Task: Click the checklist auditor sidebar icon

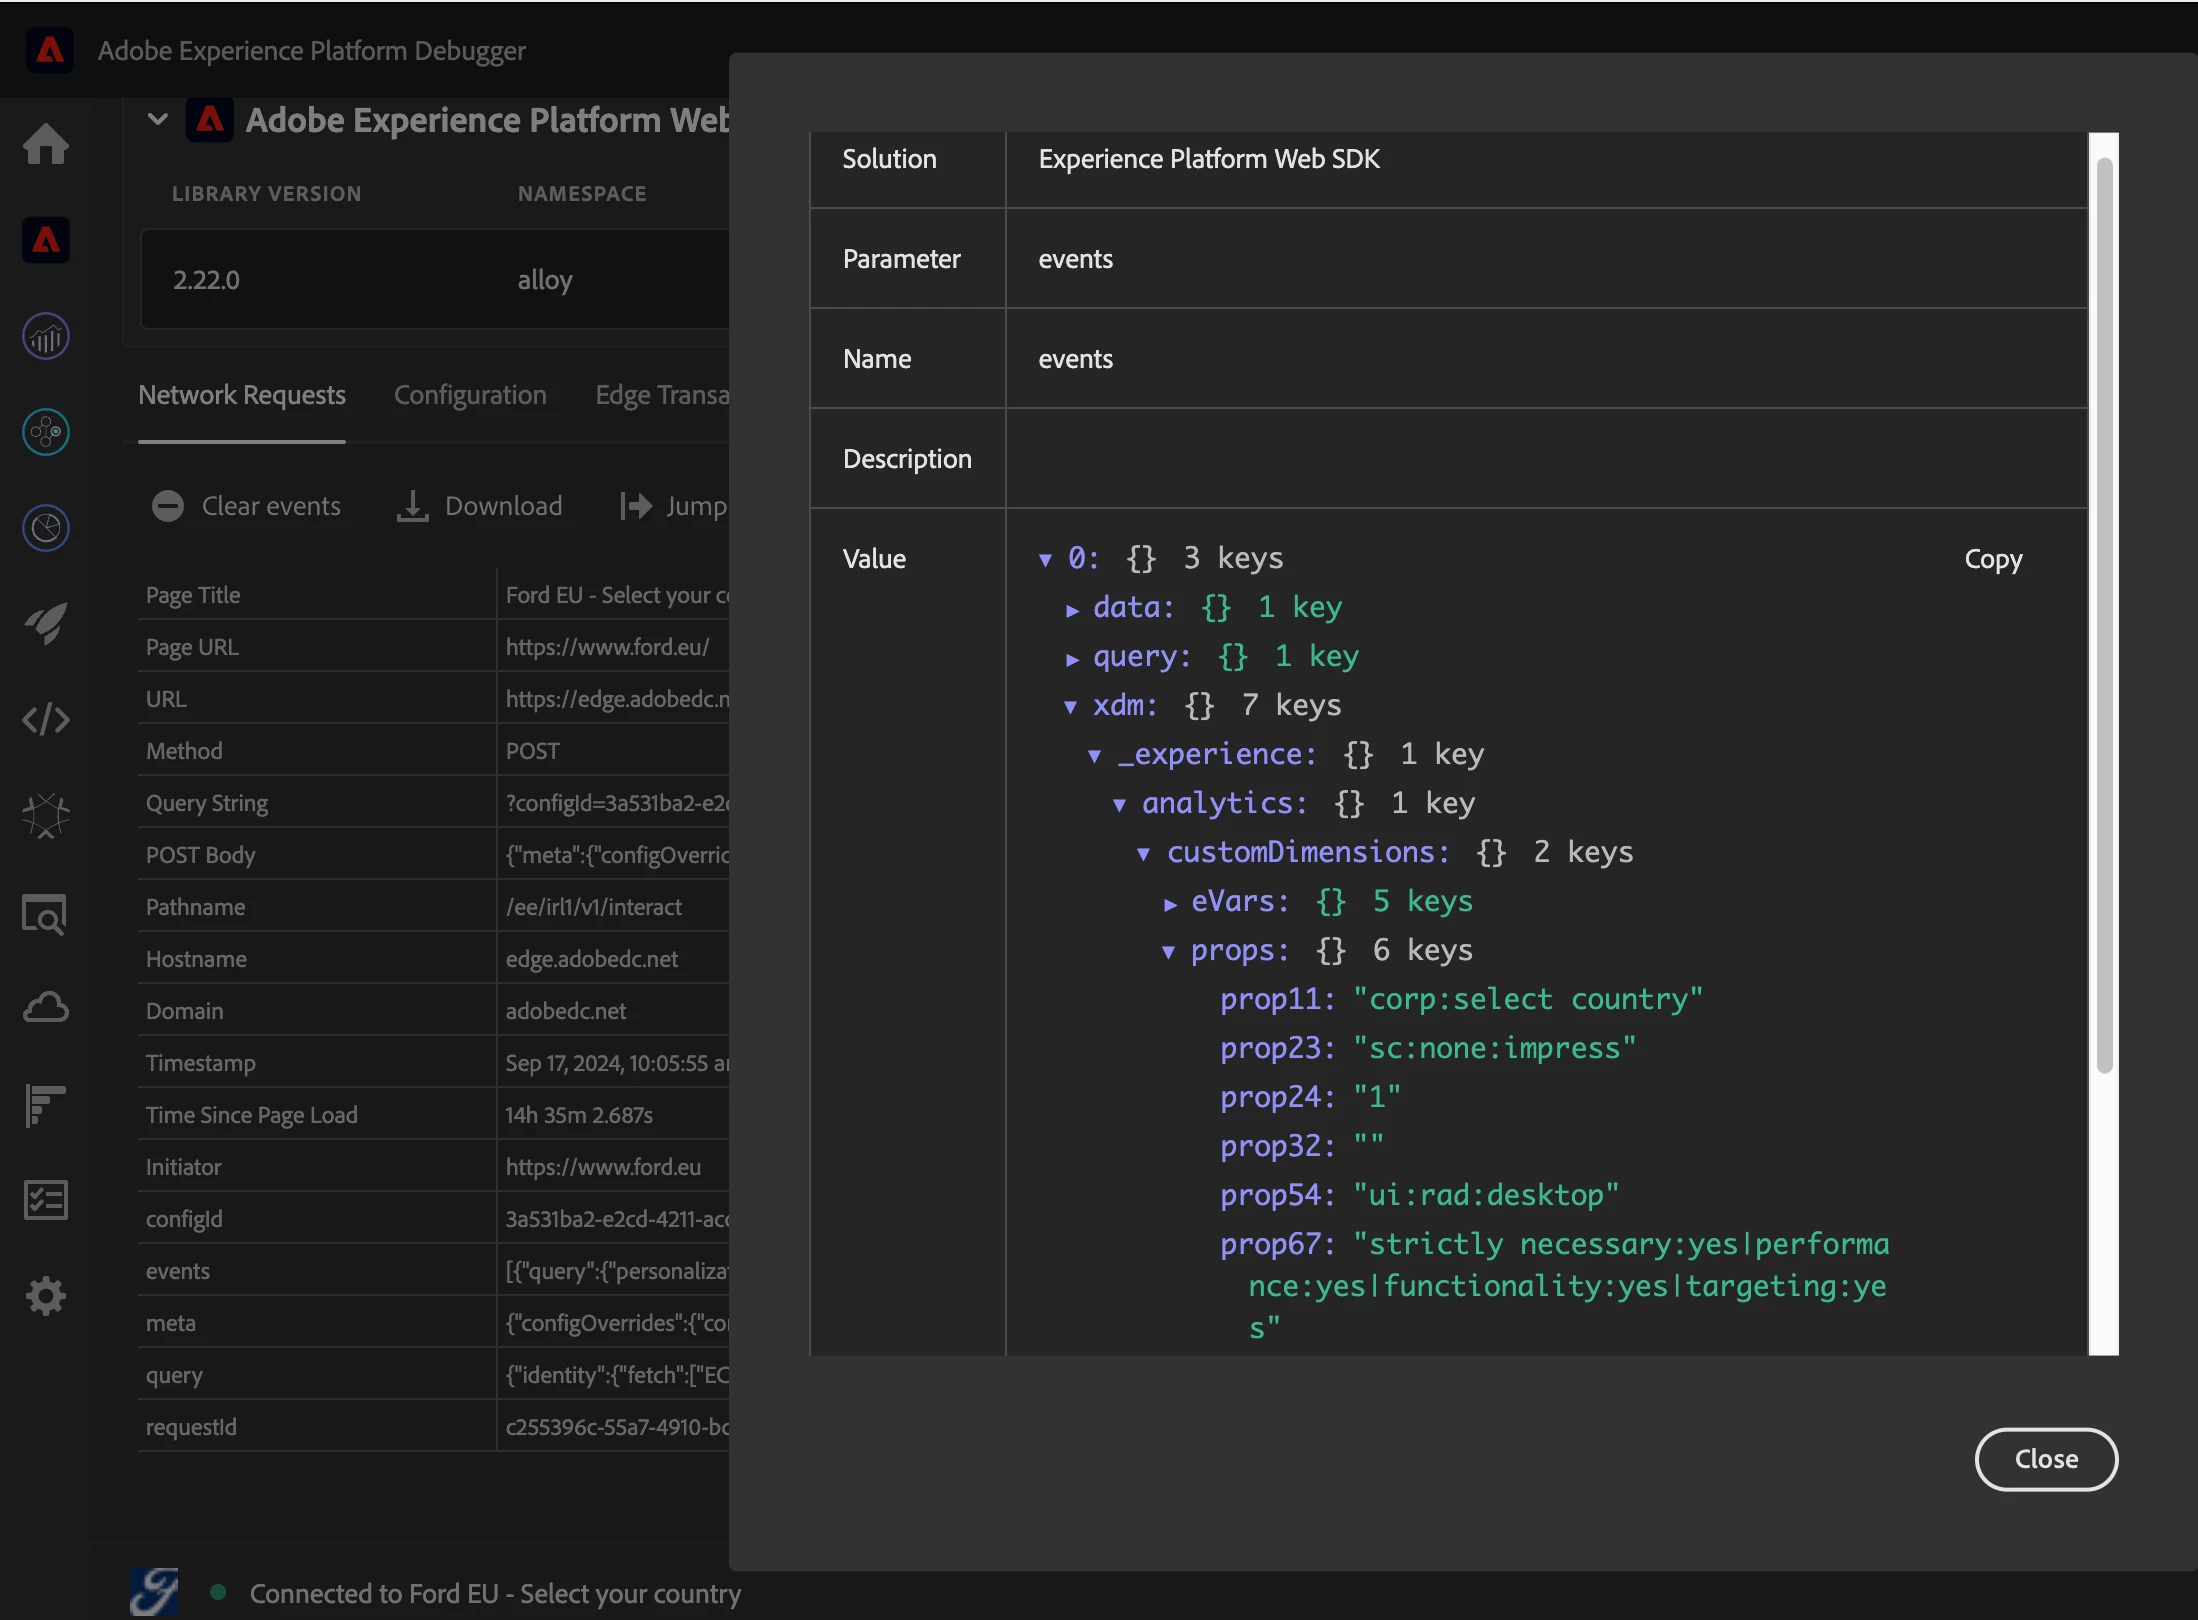Action: tap(46, 1200)
